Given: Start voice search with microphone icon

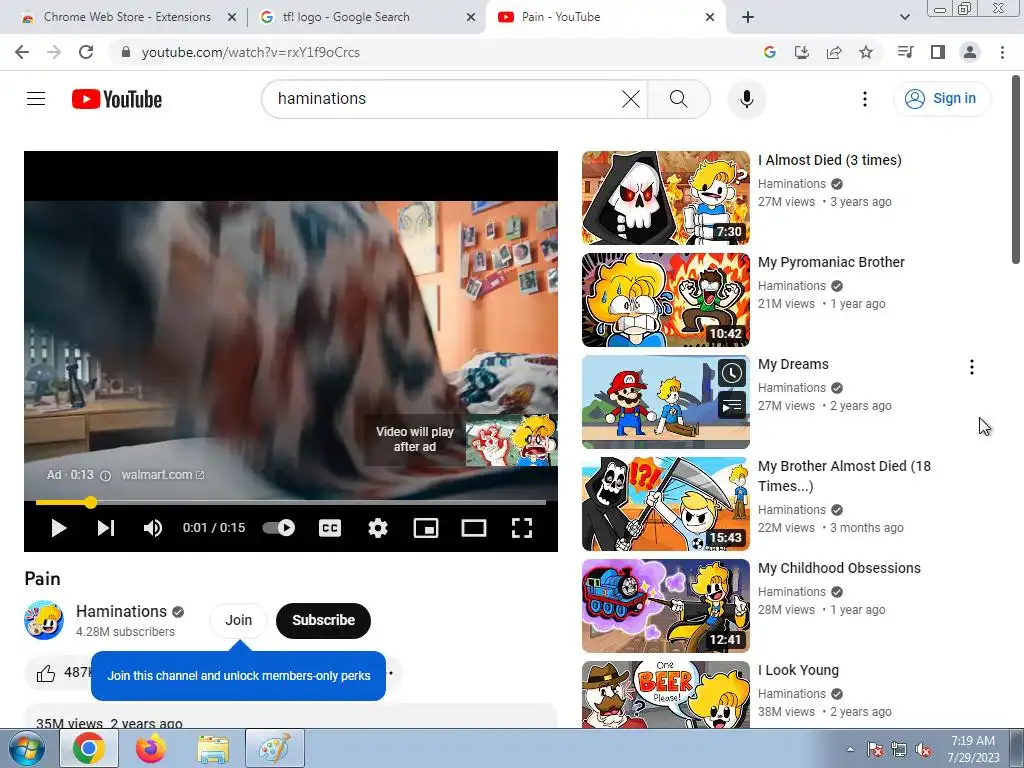Looking at the screenshot, I should 746,99.
